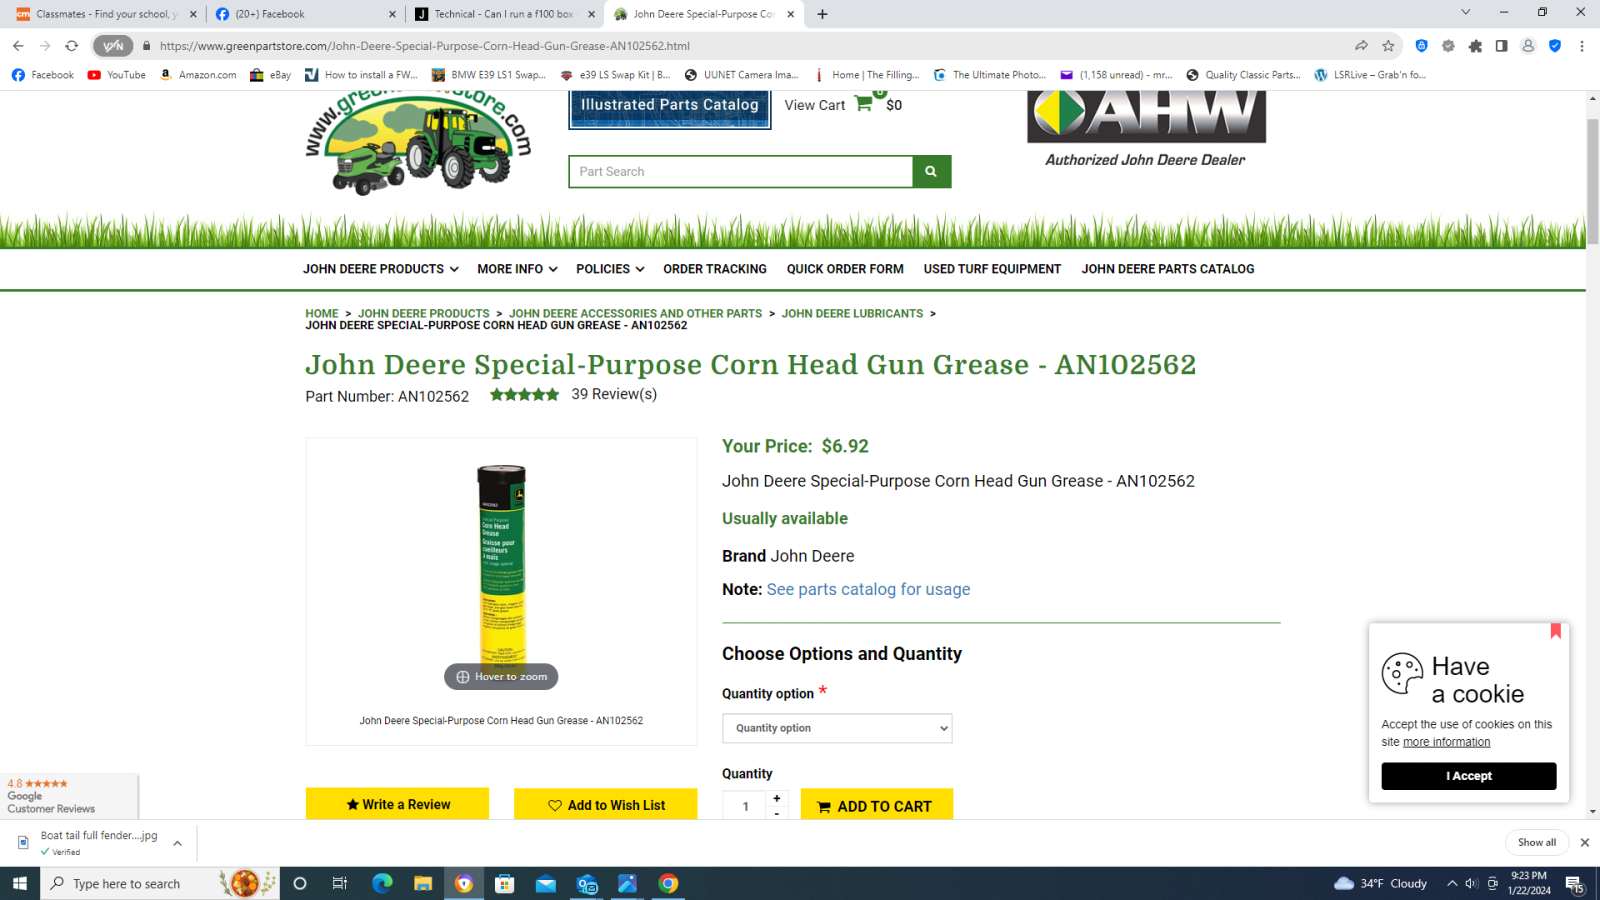
Task: Expand MORE INFO menu
Action: click(517, 269)
